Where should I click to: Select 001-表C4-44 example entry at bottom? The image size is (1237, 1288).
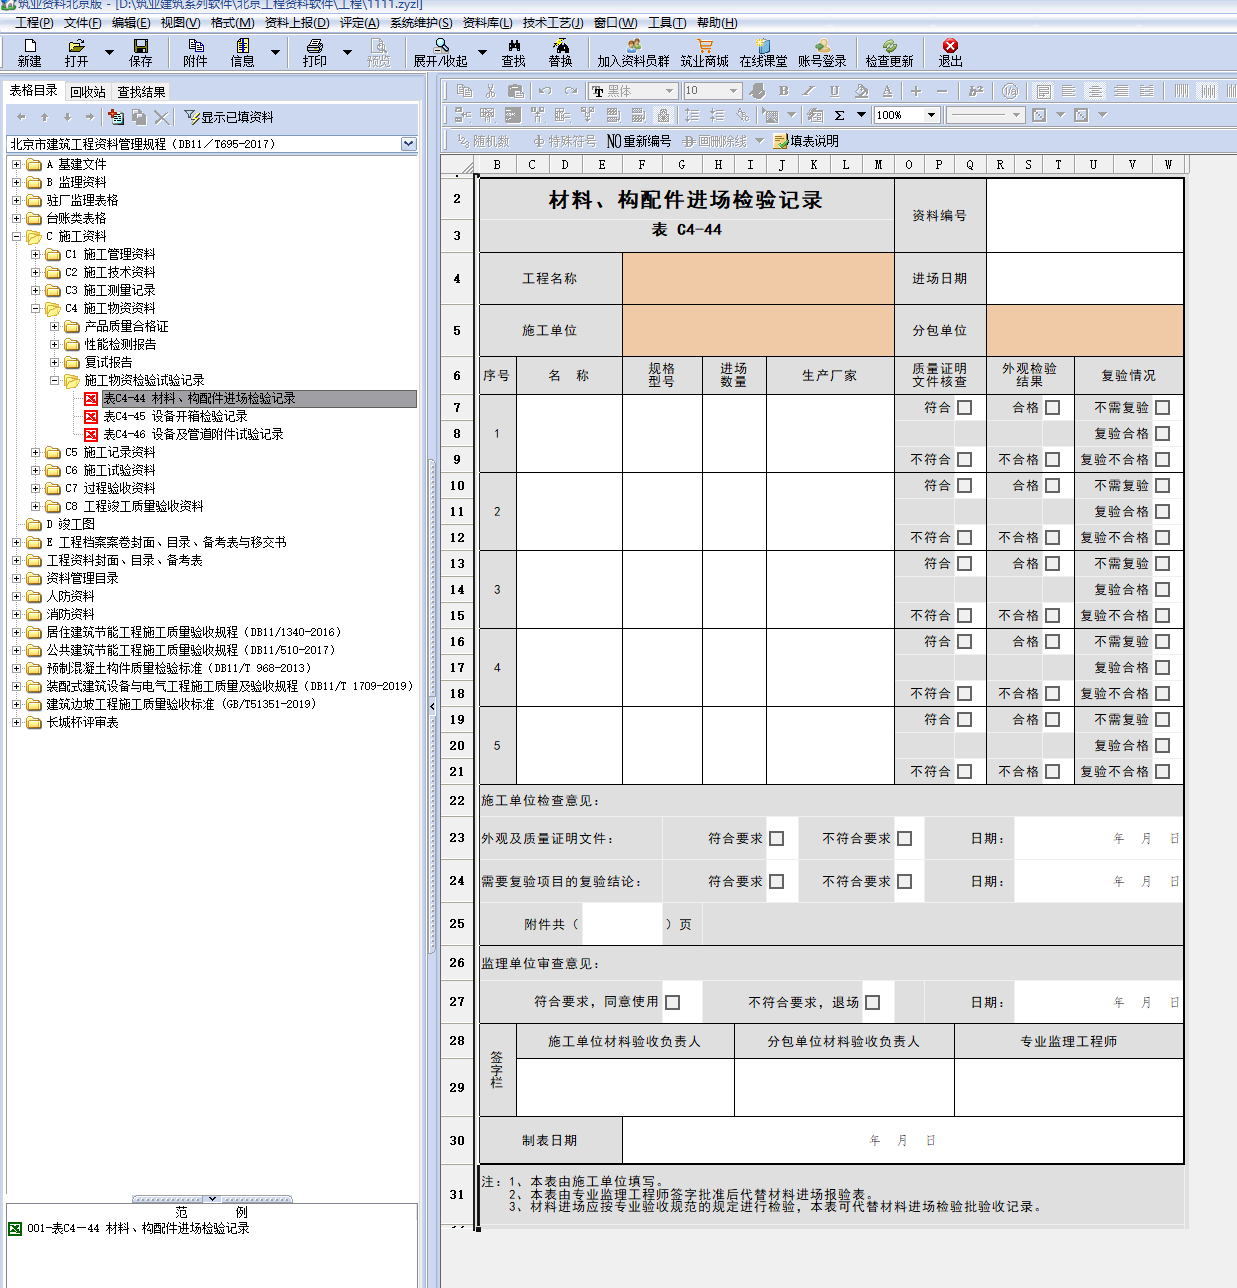[x=138, y=1228]
